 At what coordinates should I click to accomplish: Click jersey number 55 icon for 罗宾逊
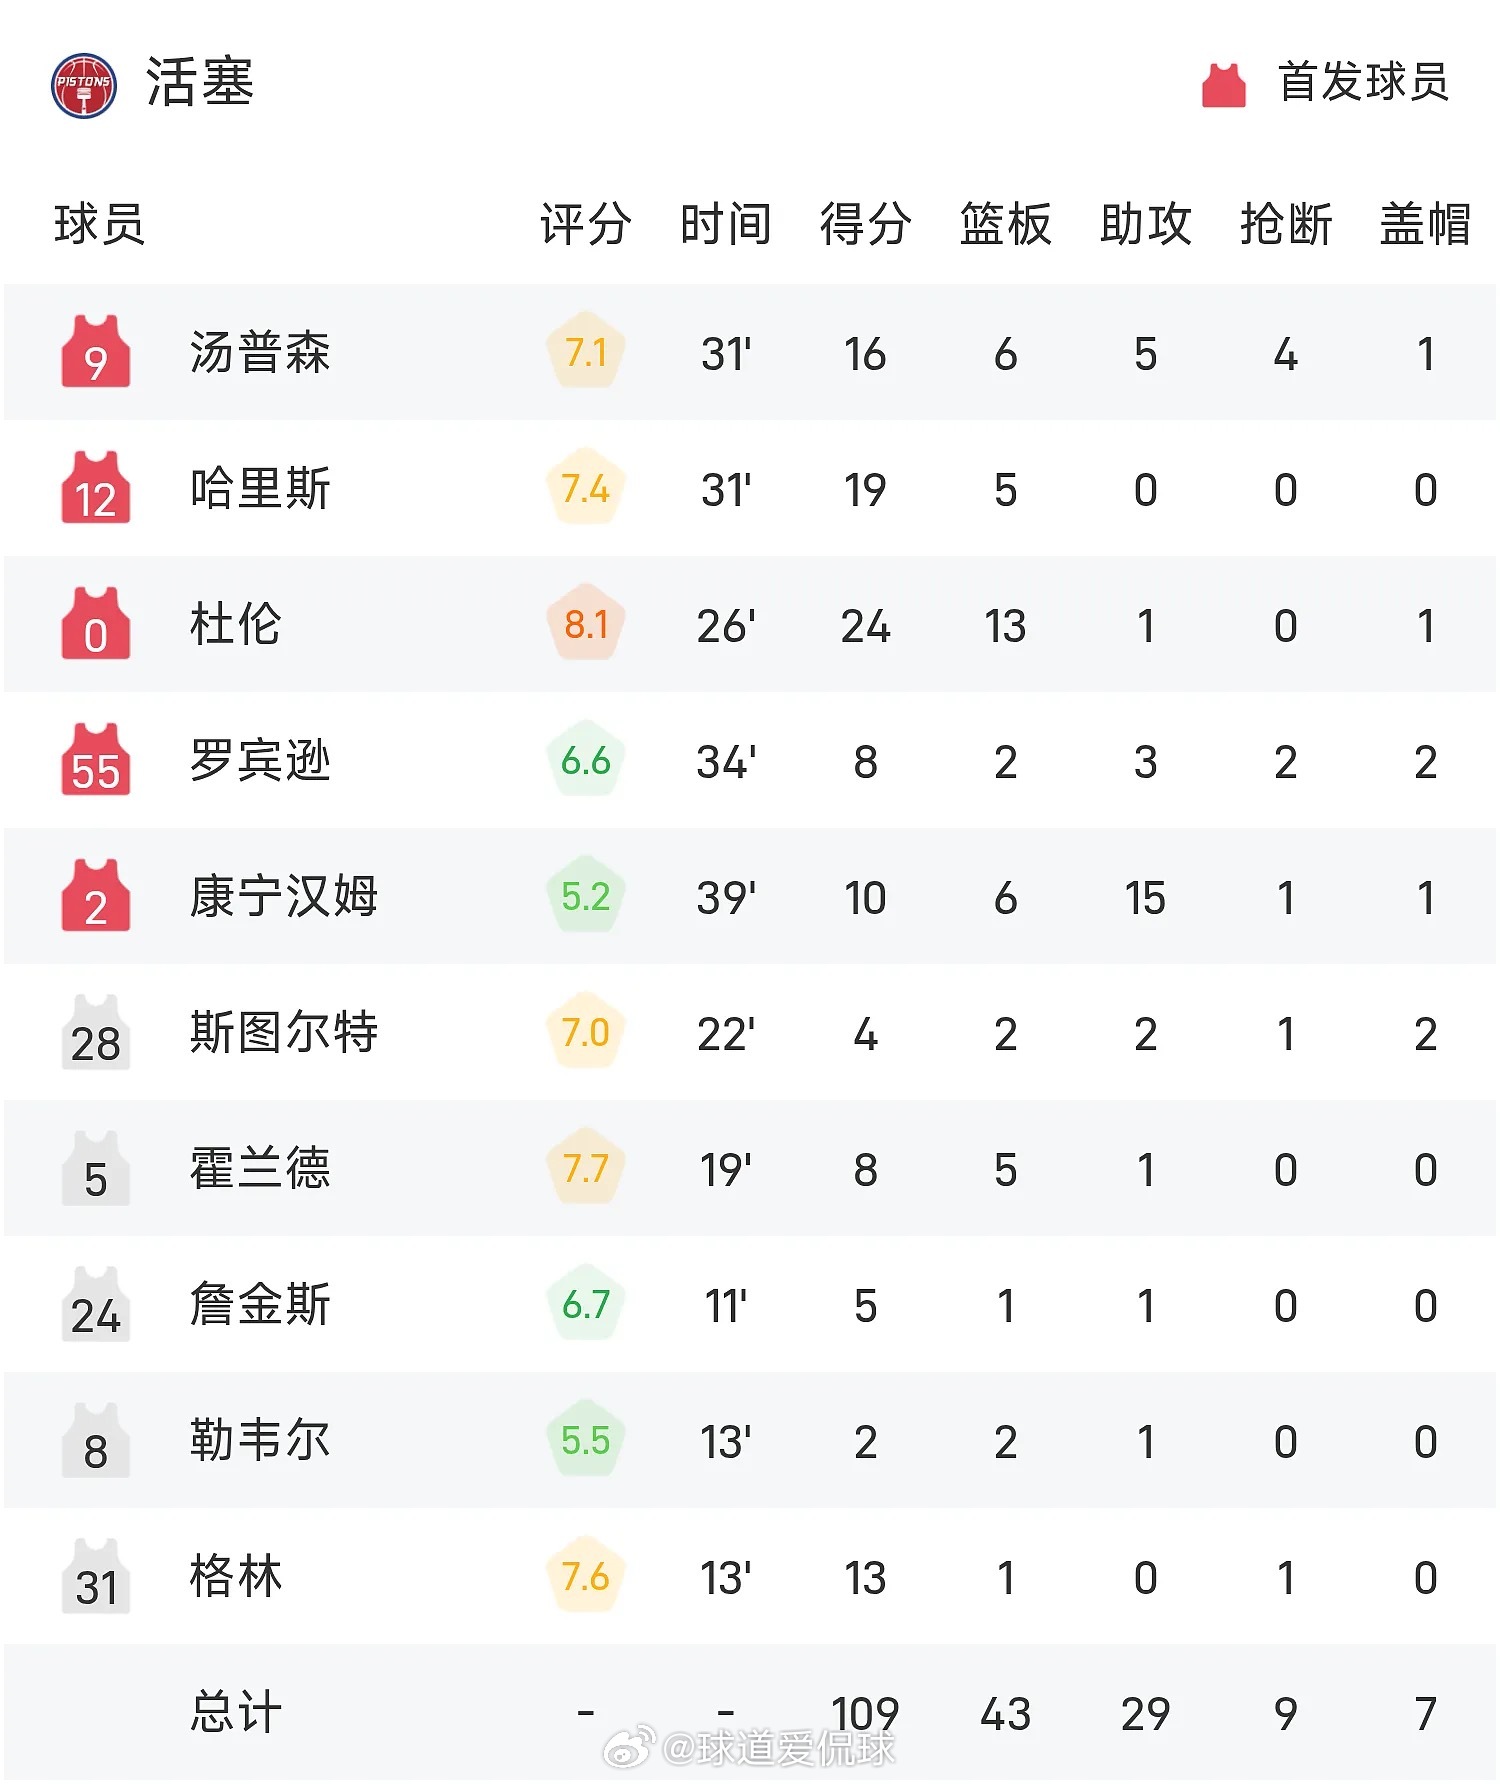point(95,761)
